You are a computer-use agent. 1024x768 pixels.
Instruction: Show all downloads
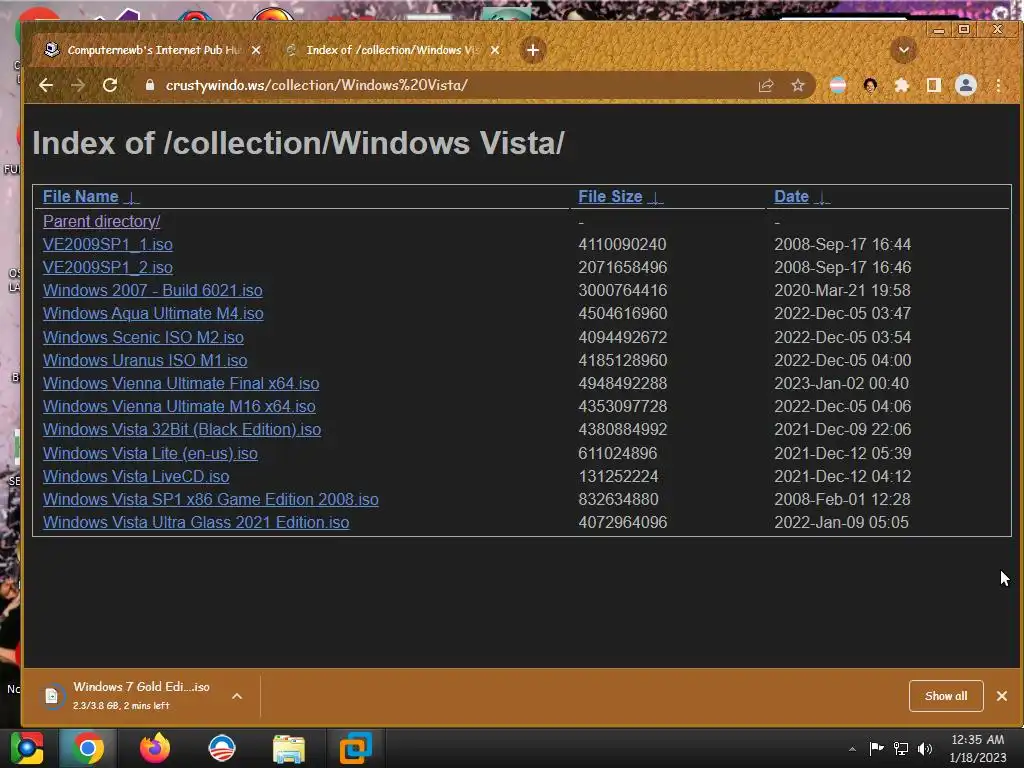point(946,696)
